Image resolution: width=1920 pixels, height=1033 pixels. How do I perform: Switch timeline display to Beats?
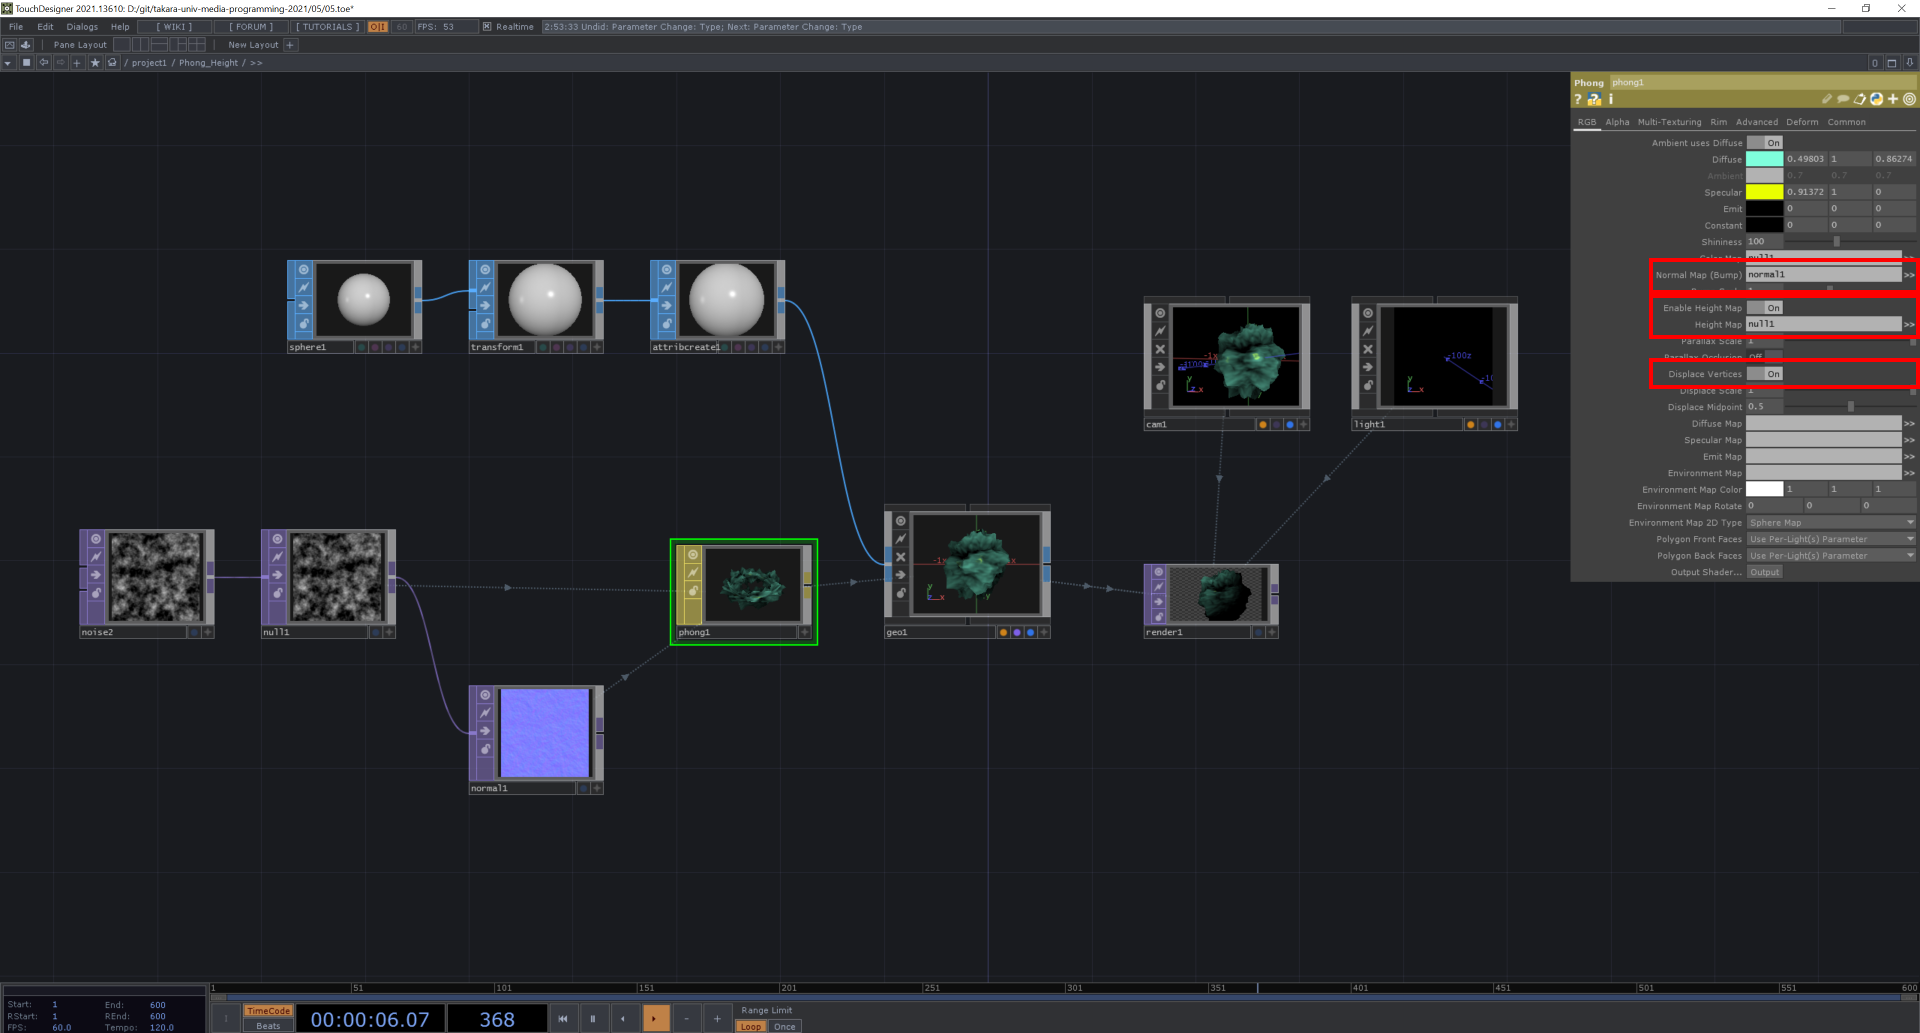click(267, 1025)
